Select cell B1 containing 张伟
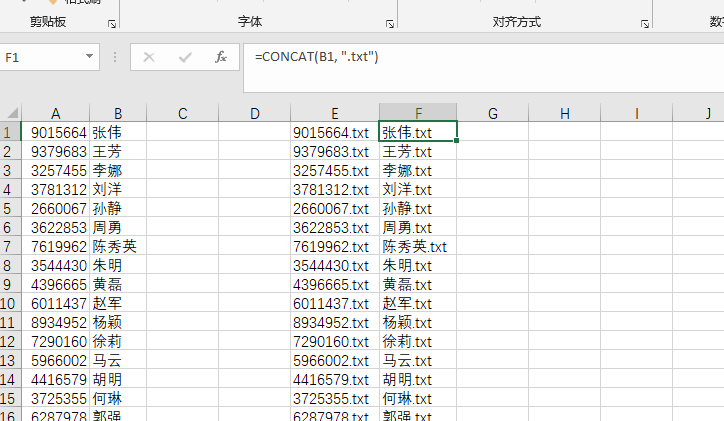The image size is (724, 421). coord(118,132)
